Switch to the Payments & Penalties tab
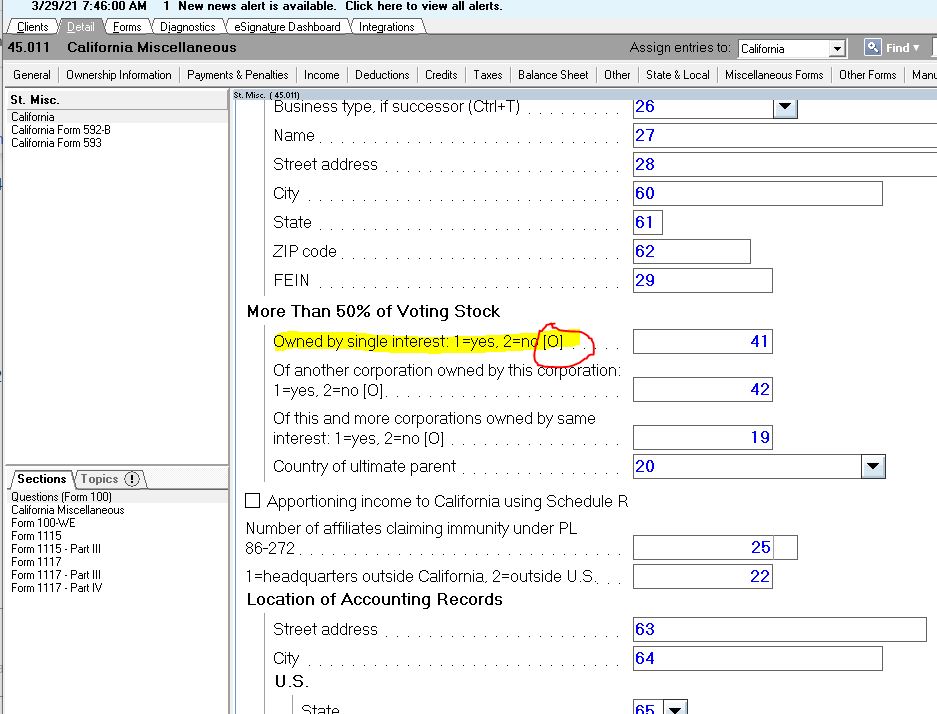937x714 pixels. tap(237, 74)
